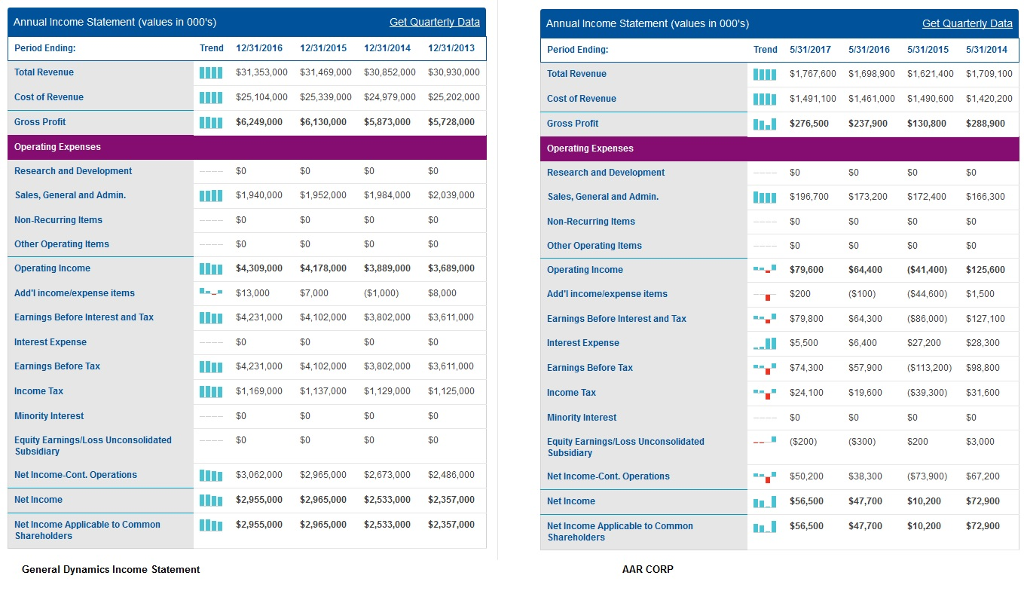Image resolution: width=1024 pixels, height=591 pixels.
Task: Click Minority Interest label in AAR Corp table
Action: [582, 417]
